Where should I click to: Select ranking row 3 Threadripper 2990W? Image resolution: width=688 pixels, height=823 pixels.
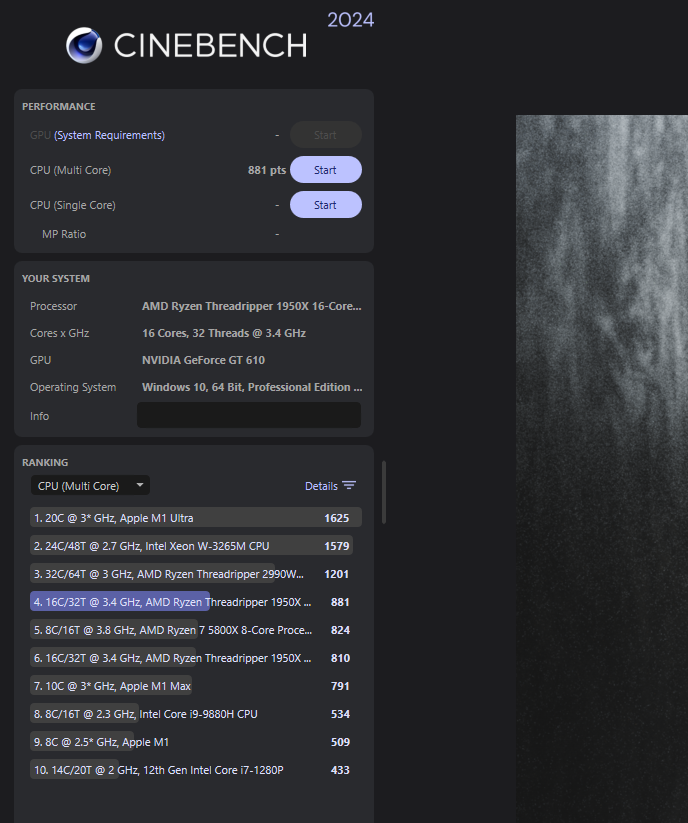(x=196, y=574)
